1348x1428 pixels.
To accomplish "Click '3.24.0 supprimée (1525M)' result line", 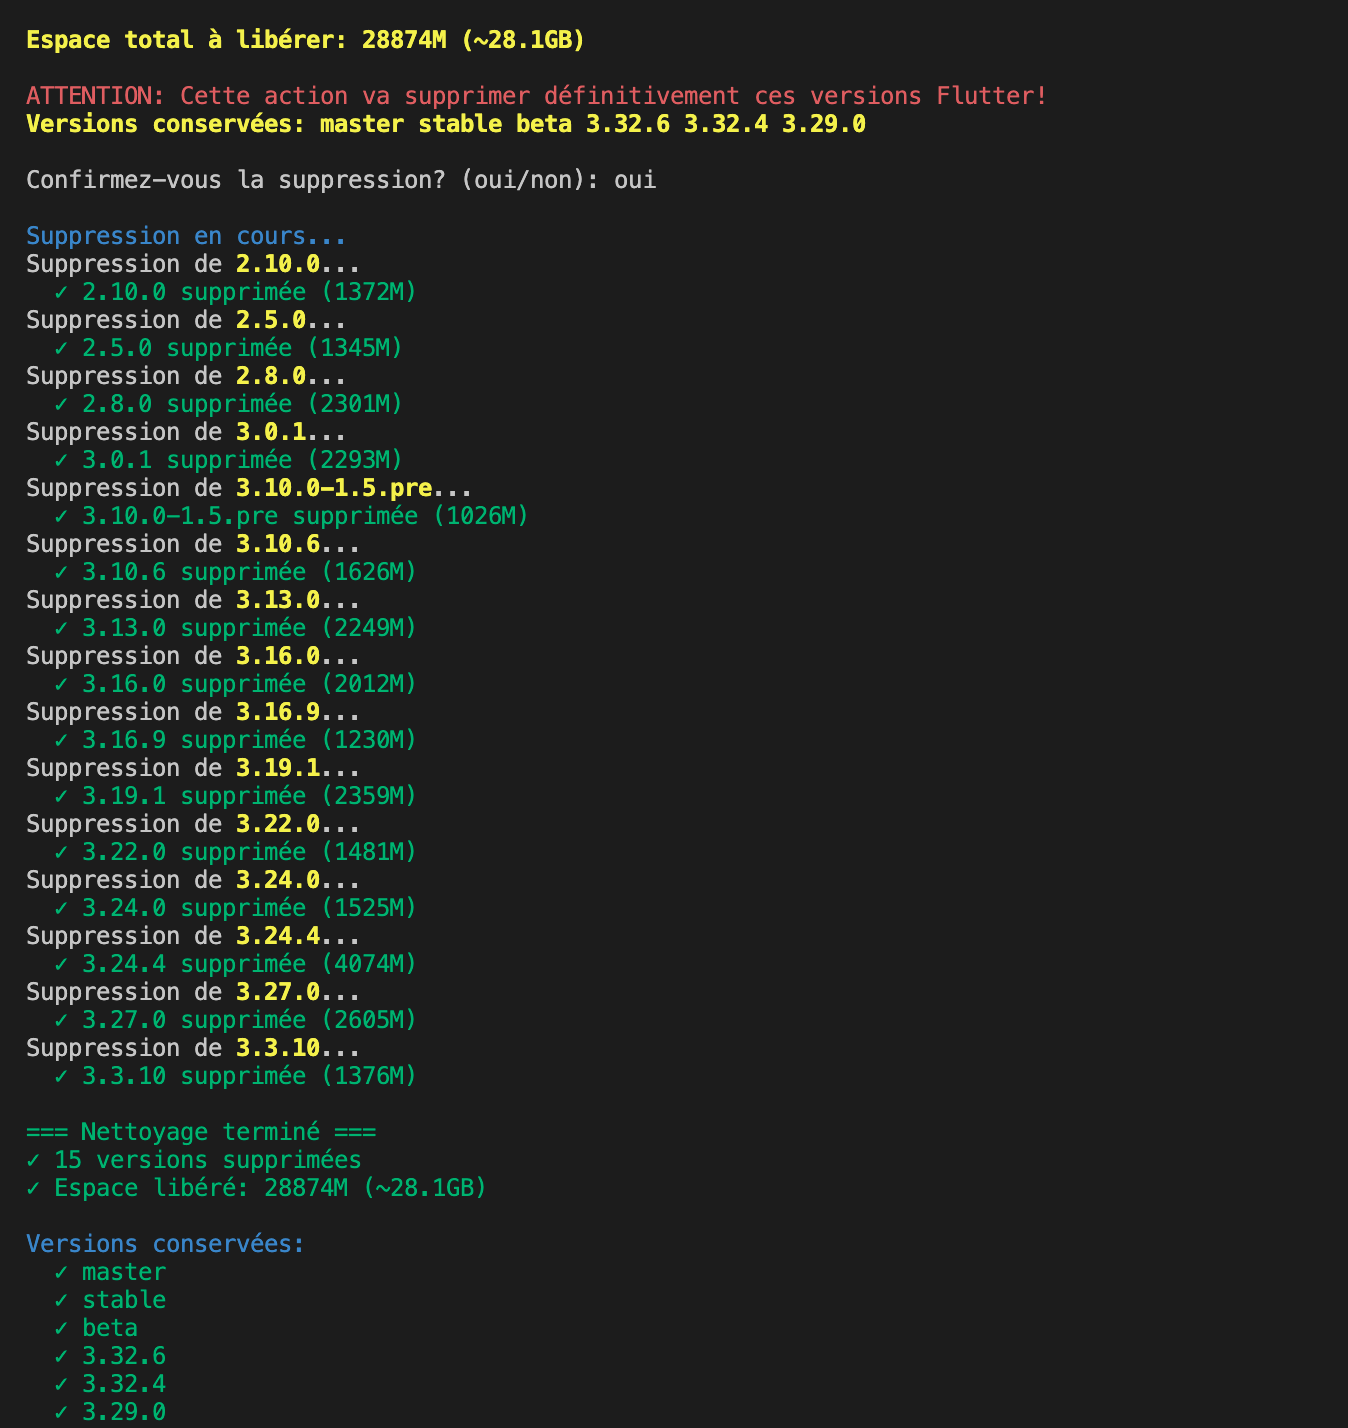I will (x=235, y=908).
